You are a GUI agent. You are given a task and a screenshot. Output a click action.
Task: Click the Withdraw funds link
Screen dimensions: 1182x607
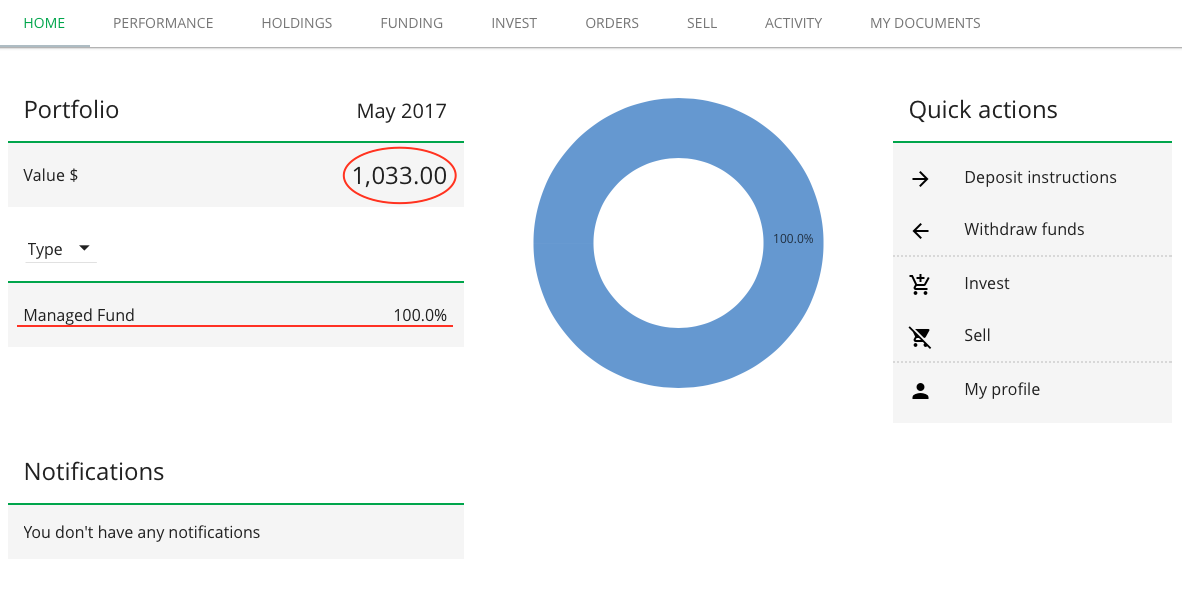[1024, 230]
